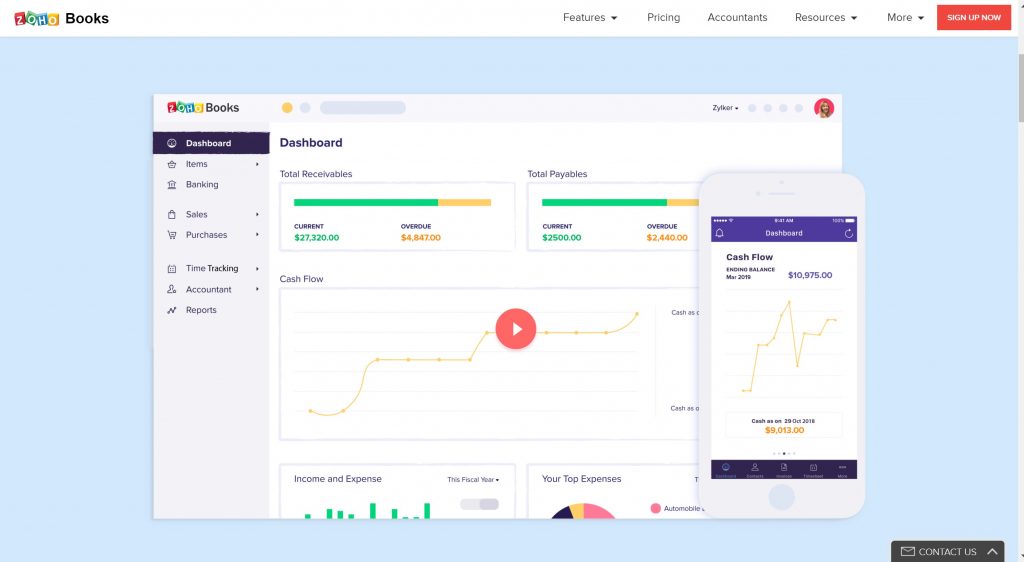The height and width of the screenshot is (562, 1024).
Task: Click the Banking building icon
Action: tap(172, 185)
